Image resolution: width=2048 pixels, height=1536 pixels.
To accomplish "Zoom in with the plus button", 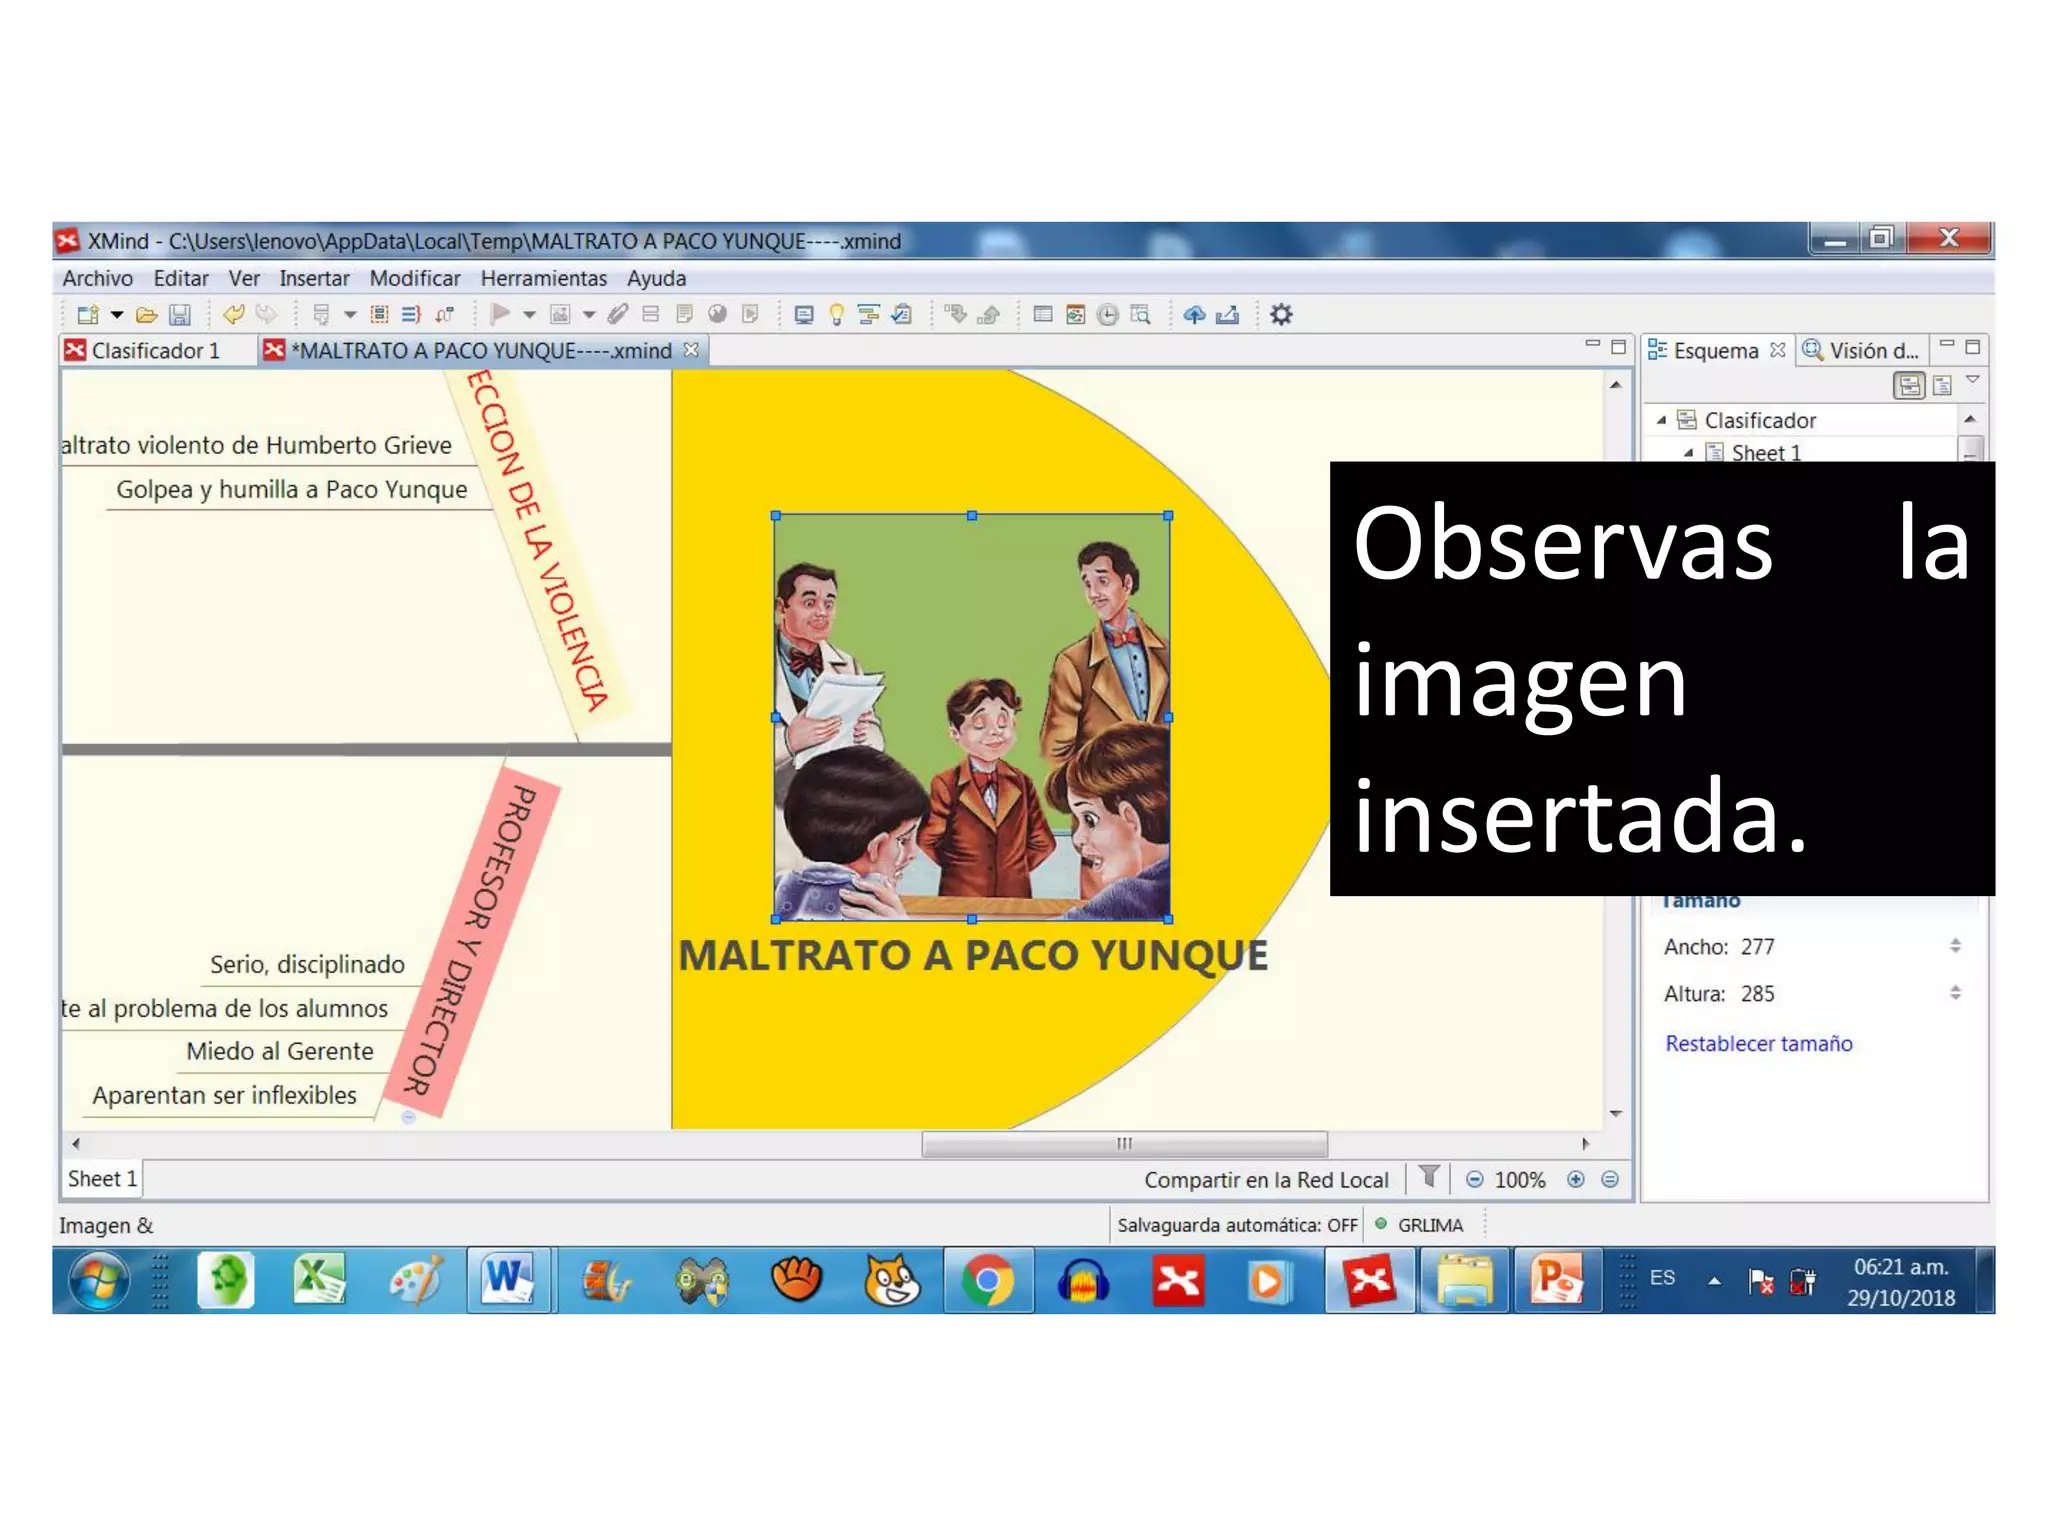I will pyautogui.click(x=1576, y=1180).
